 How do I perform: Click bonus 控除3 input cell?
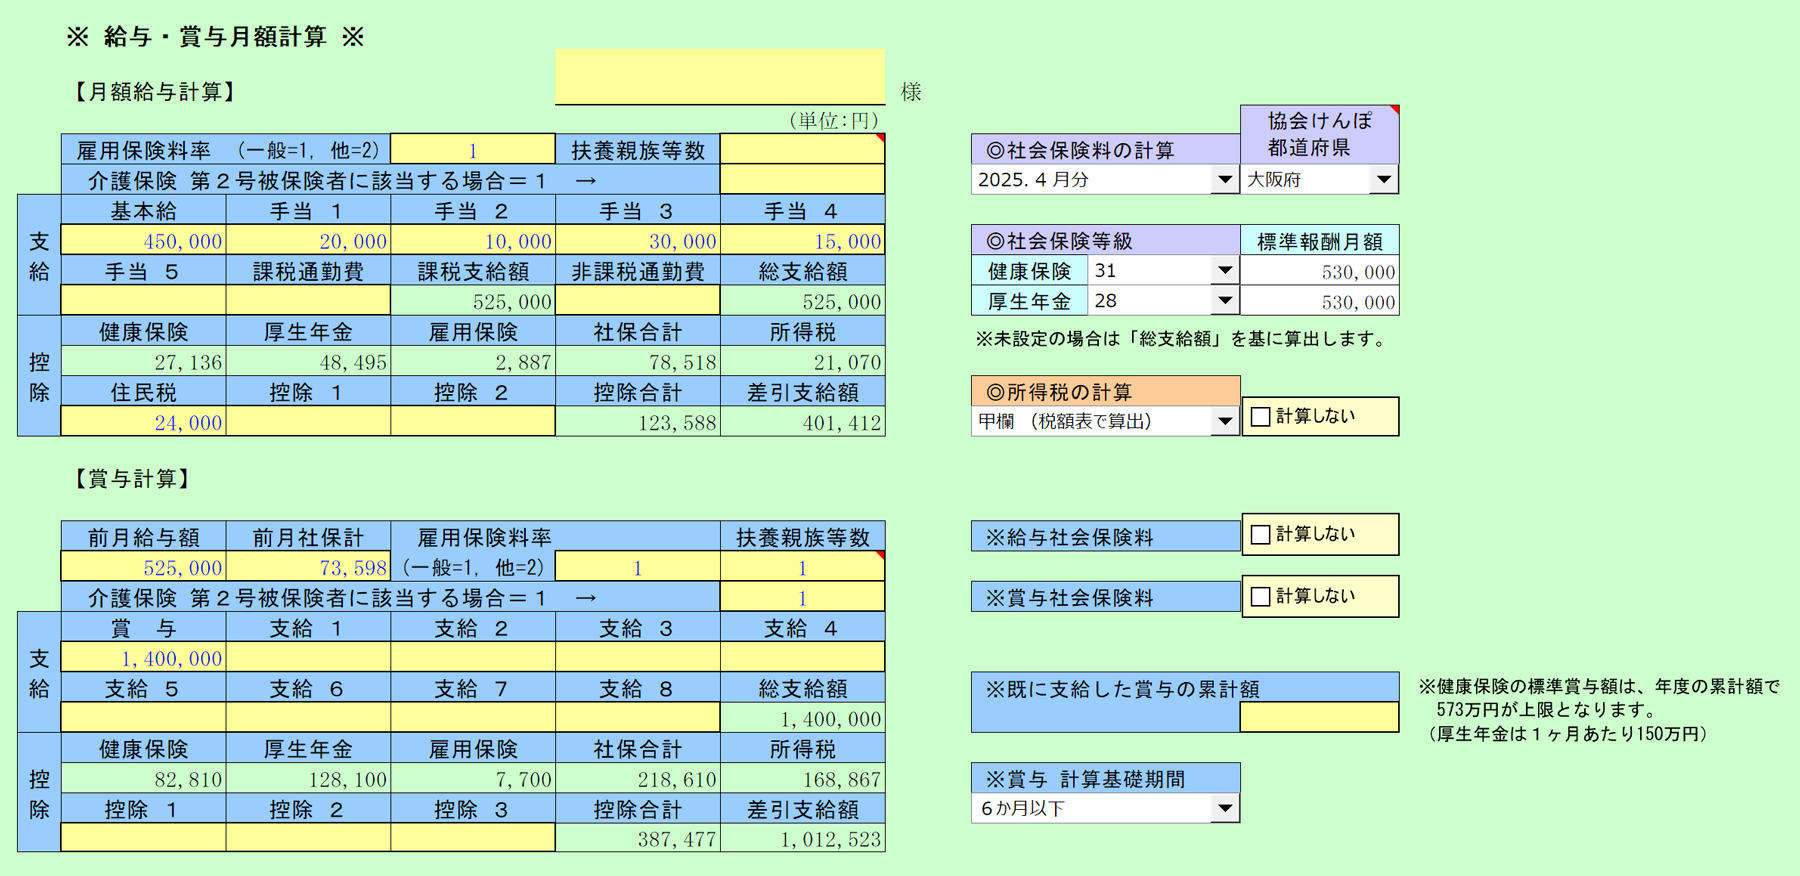pyautogui.click(x=473, y=838)
